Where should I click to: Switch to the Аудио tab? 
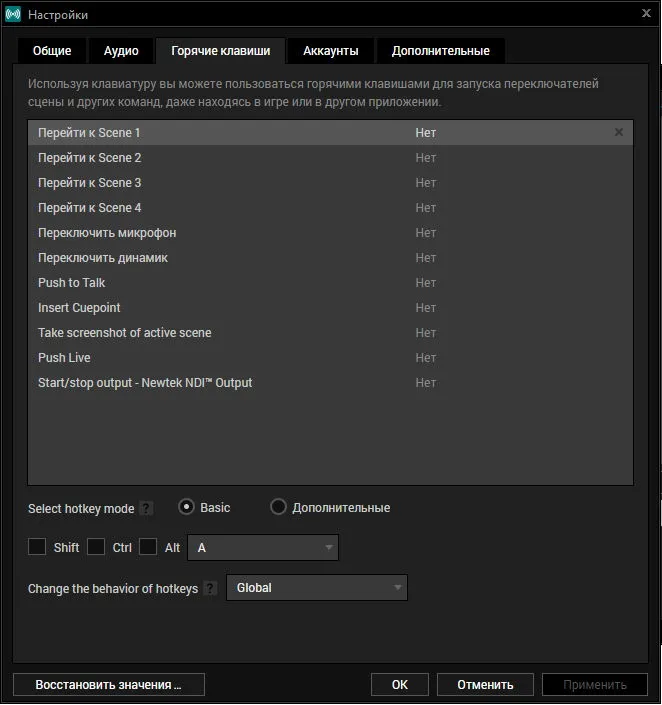(x=121, y=51)
